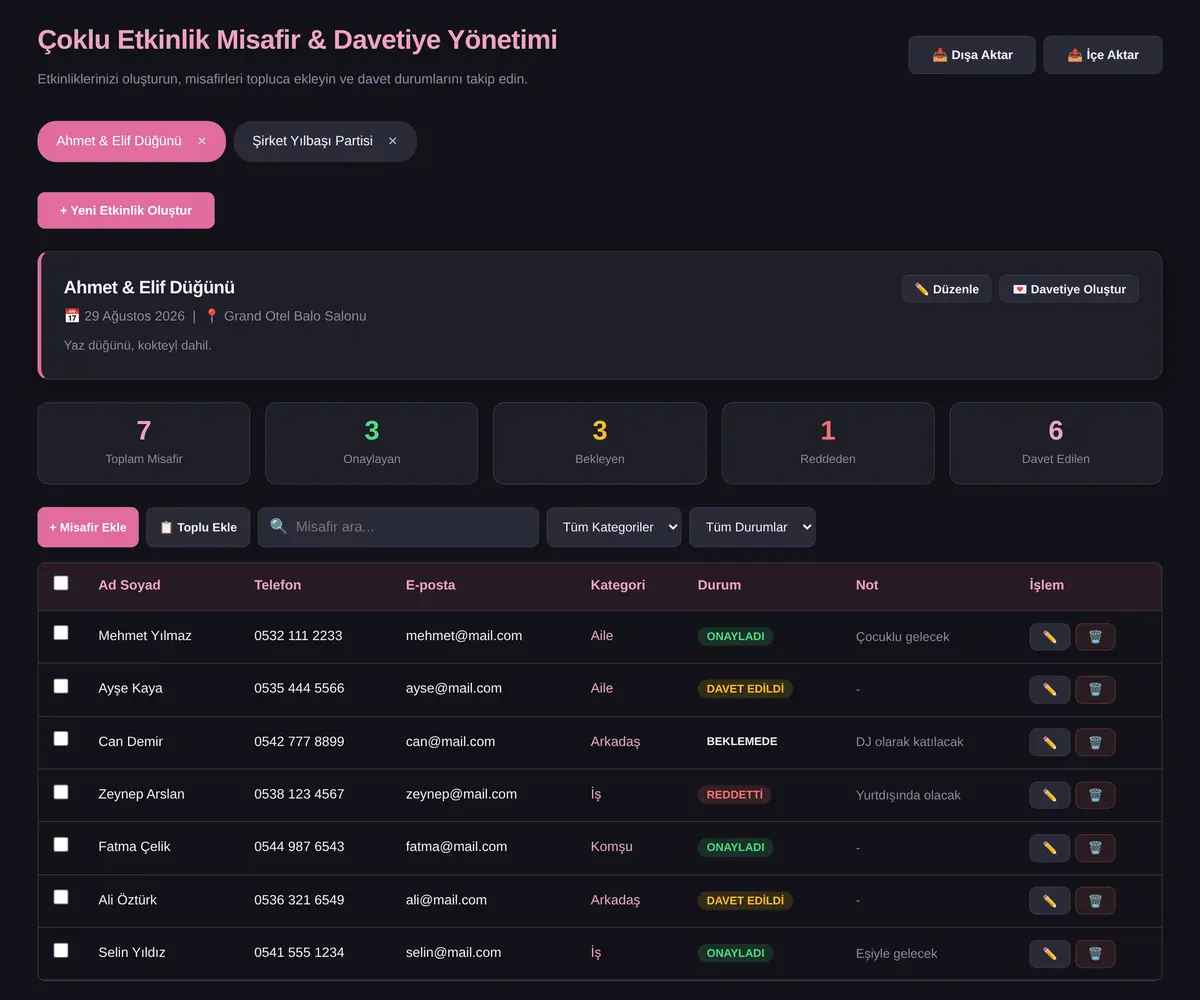Select Zeynep Arslan's row checkbox
The width and height of the screenshot is (1200, 1000).
click(61, 792)
